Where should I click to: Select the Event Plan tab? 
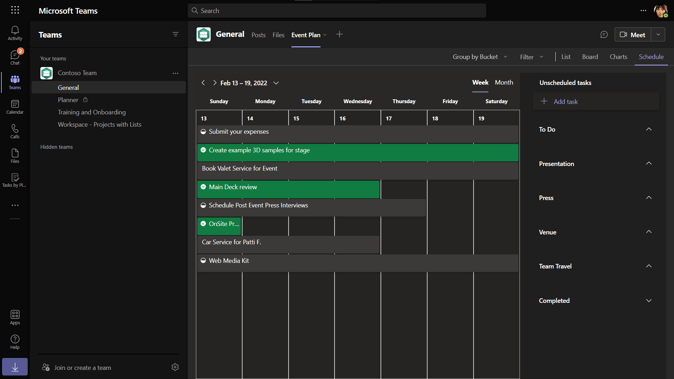[x=306, y=35]
